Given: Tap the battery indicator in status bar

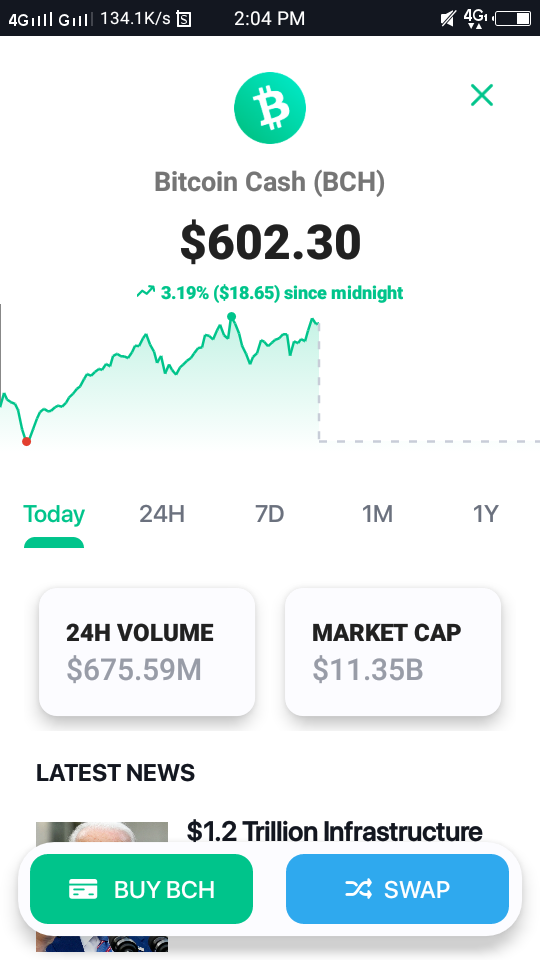Looking at the screenshot, I should (514, 18).
